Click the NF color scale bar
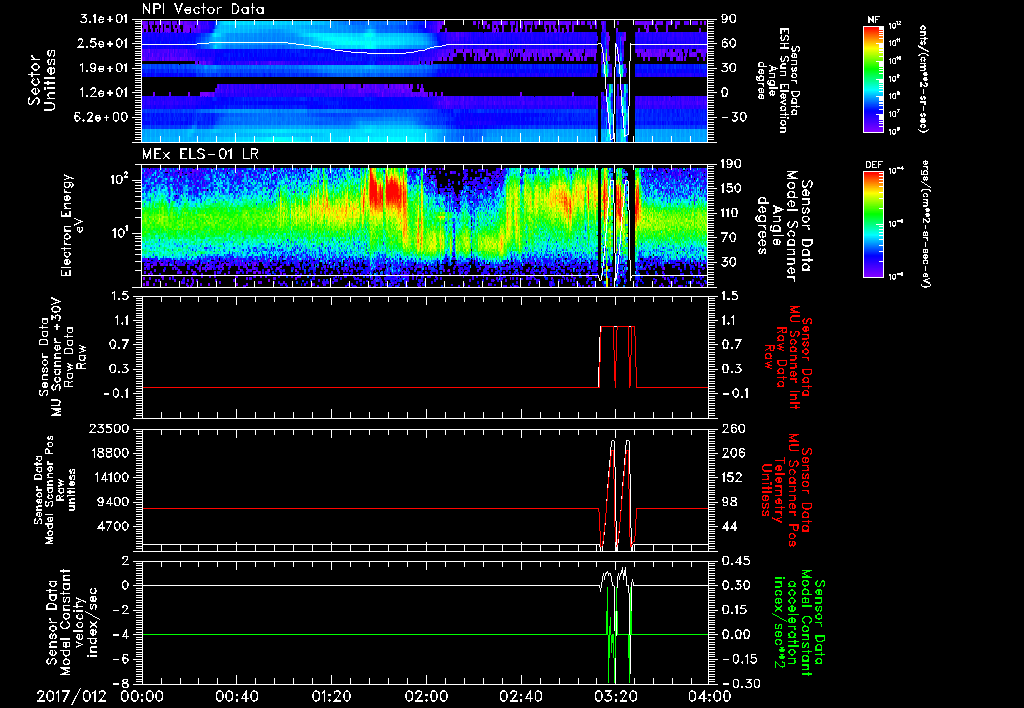This screenshot has width=1024, height=708. [x=871, y=79]
